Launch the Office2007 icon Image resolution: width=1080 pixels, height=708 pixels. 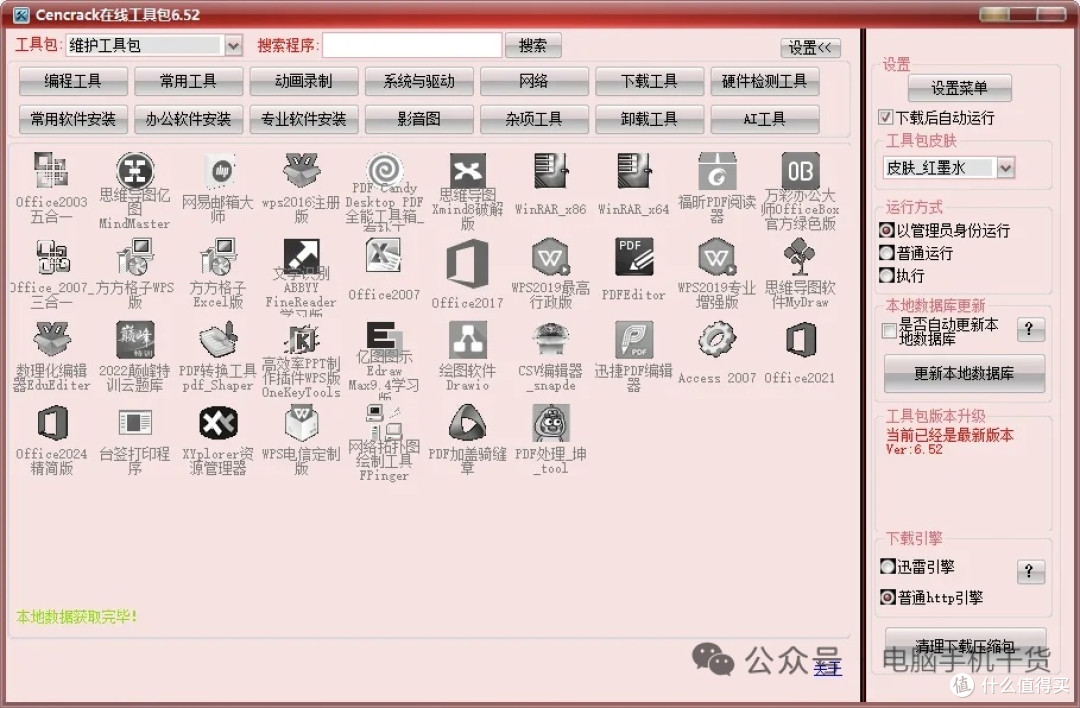tap(384, 256)
